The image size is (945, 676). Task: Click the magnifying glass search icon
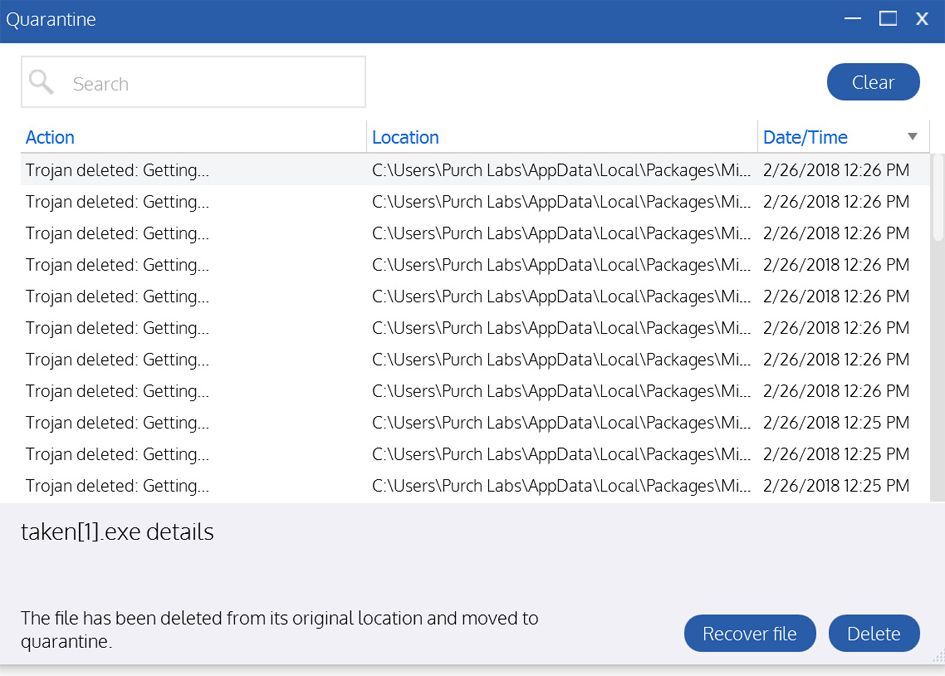click(x=41, y=82)
